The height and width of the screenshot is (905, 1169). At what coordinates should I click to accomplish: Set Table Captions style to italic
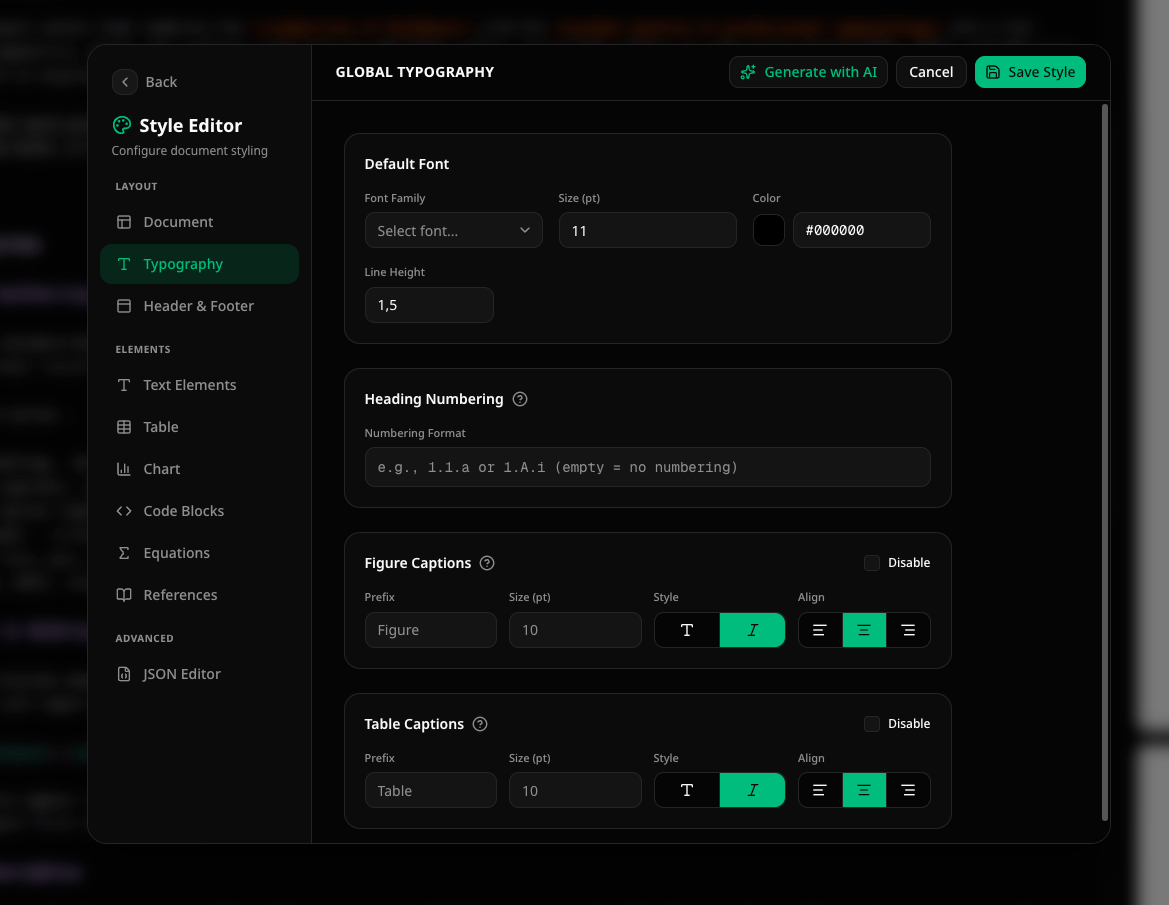752,790
